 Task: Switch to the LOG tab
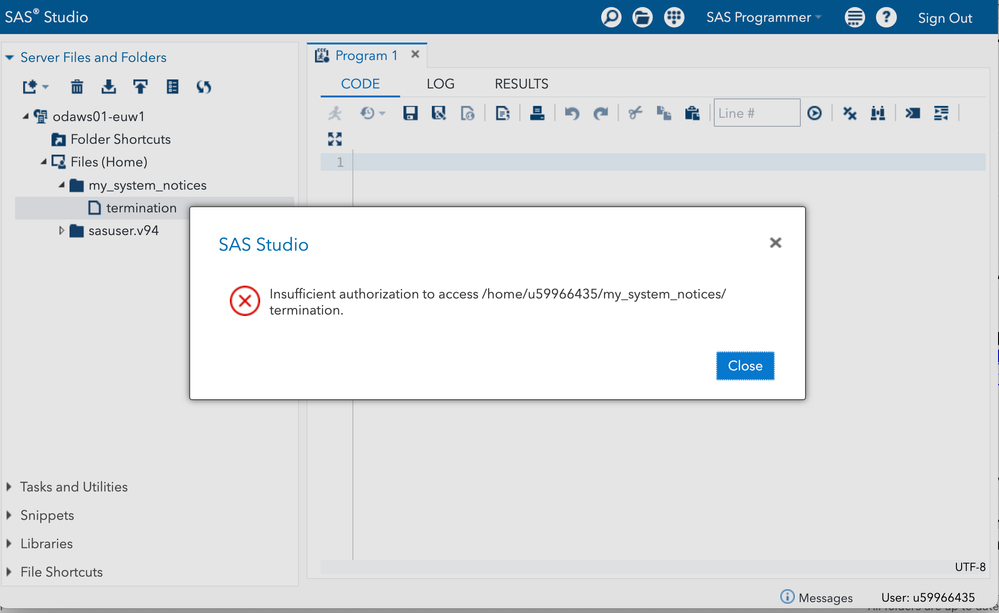tap(440, 84)
